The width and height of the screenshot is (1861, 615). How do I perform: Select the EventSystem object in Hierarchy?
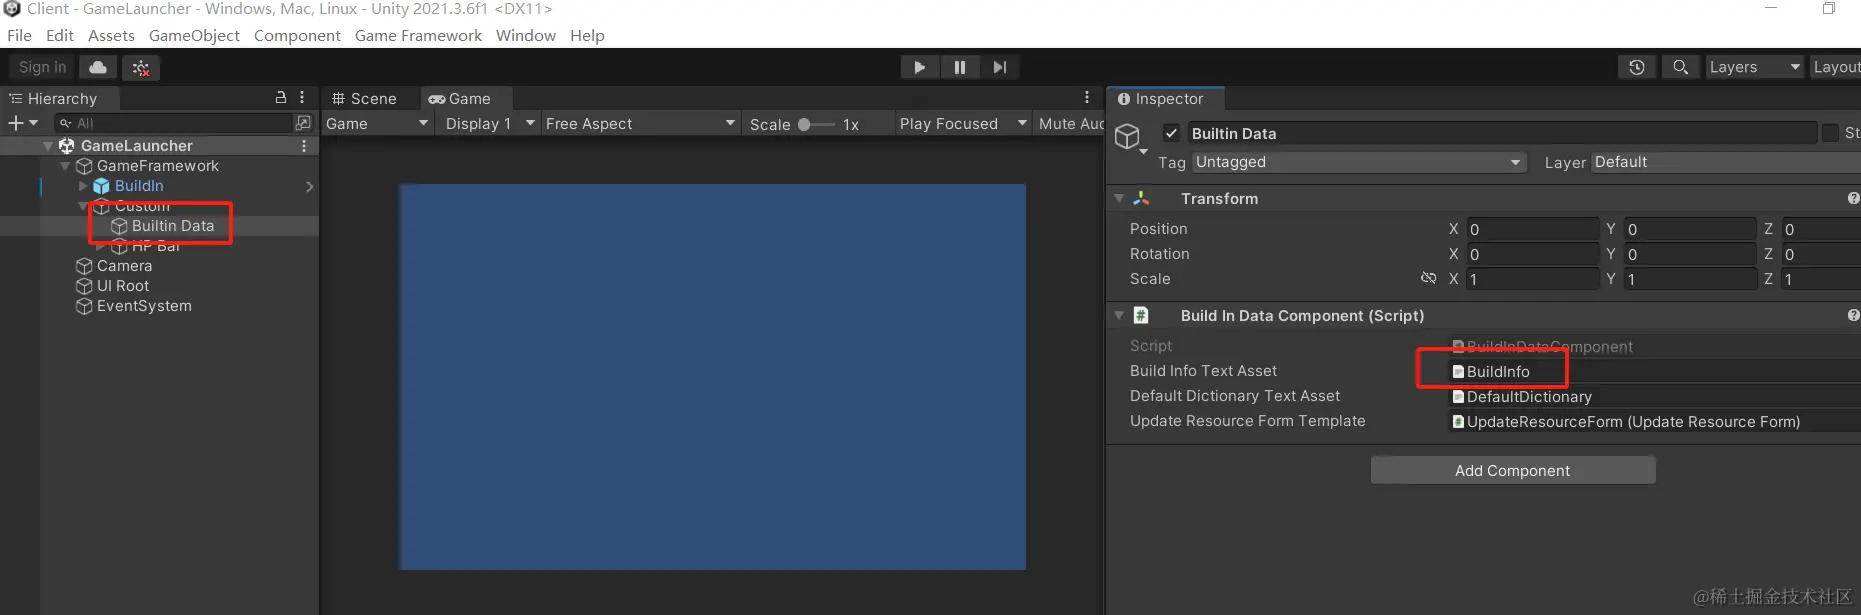(x=144, y=306)
